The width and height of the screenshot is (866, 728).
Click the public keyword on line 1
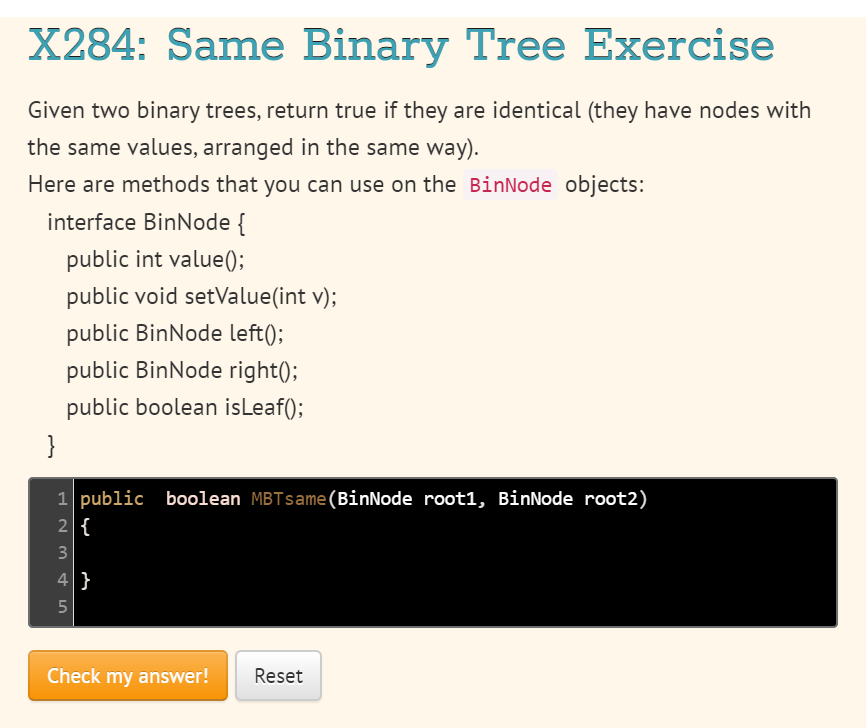[112, 498]
